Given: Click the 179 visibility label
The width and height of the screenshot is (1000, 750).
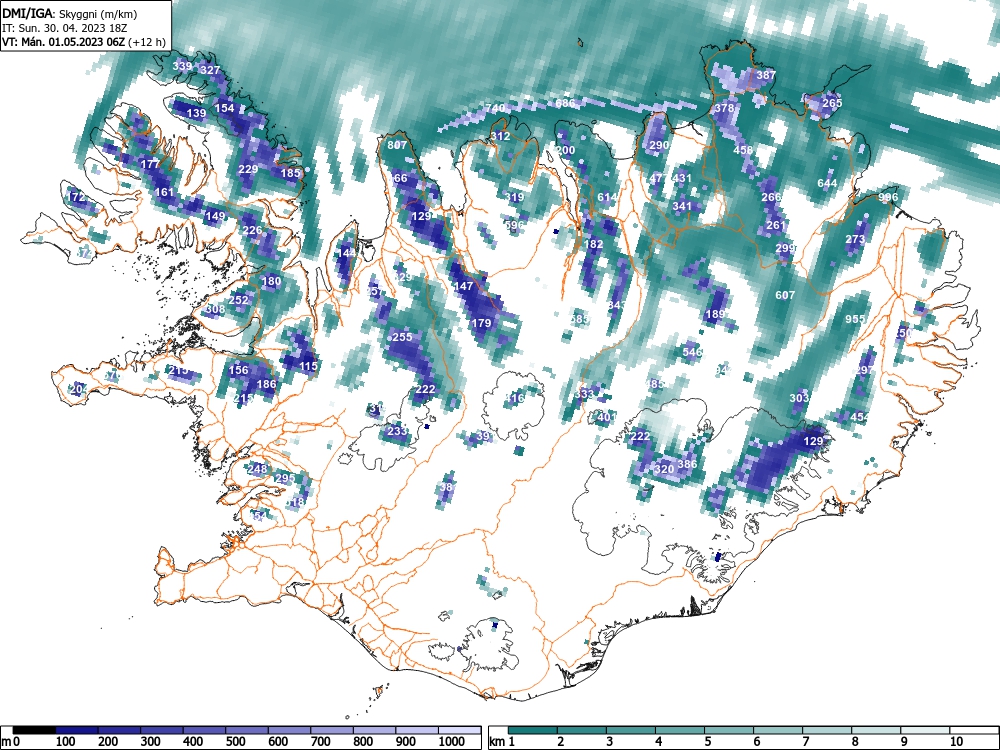Looking at the screenshot, I should click(481, 323).
